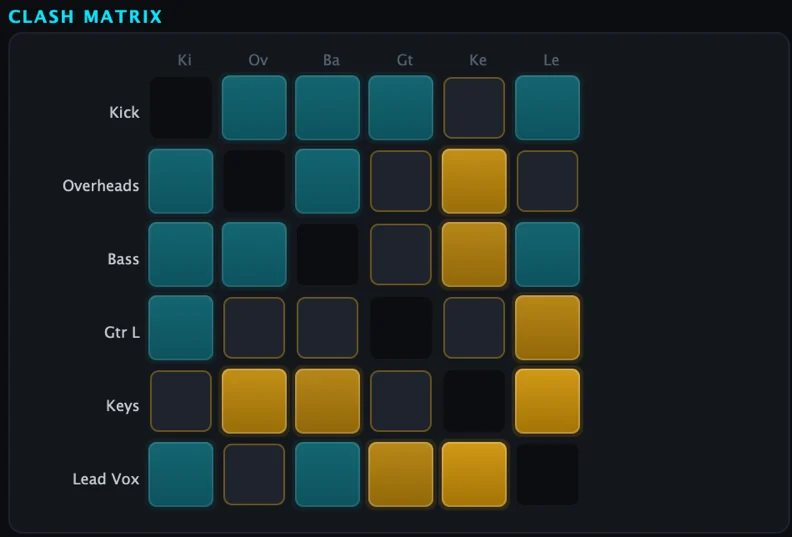Click the Kick row Ke column outlined cell
This screenshot has width=792, height=537.
[x=474, y=108]
